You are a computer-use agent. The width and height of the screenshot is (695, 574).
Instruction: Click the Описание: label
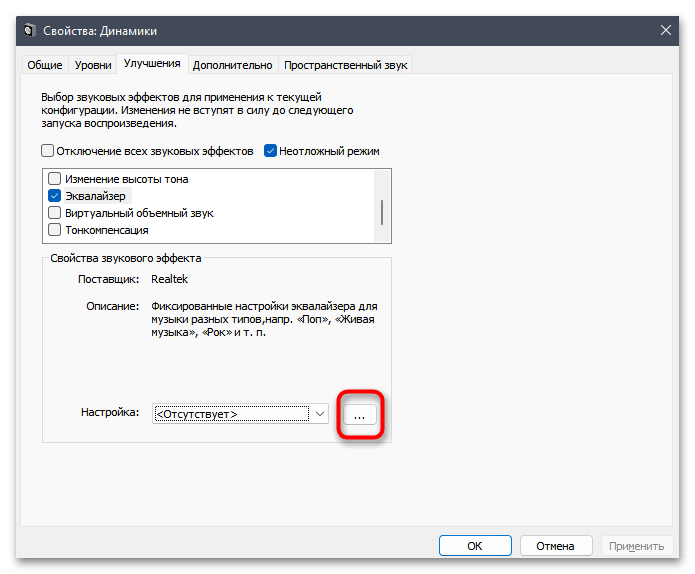113,306
